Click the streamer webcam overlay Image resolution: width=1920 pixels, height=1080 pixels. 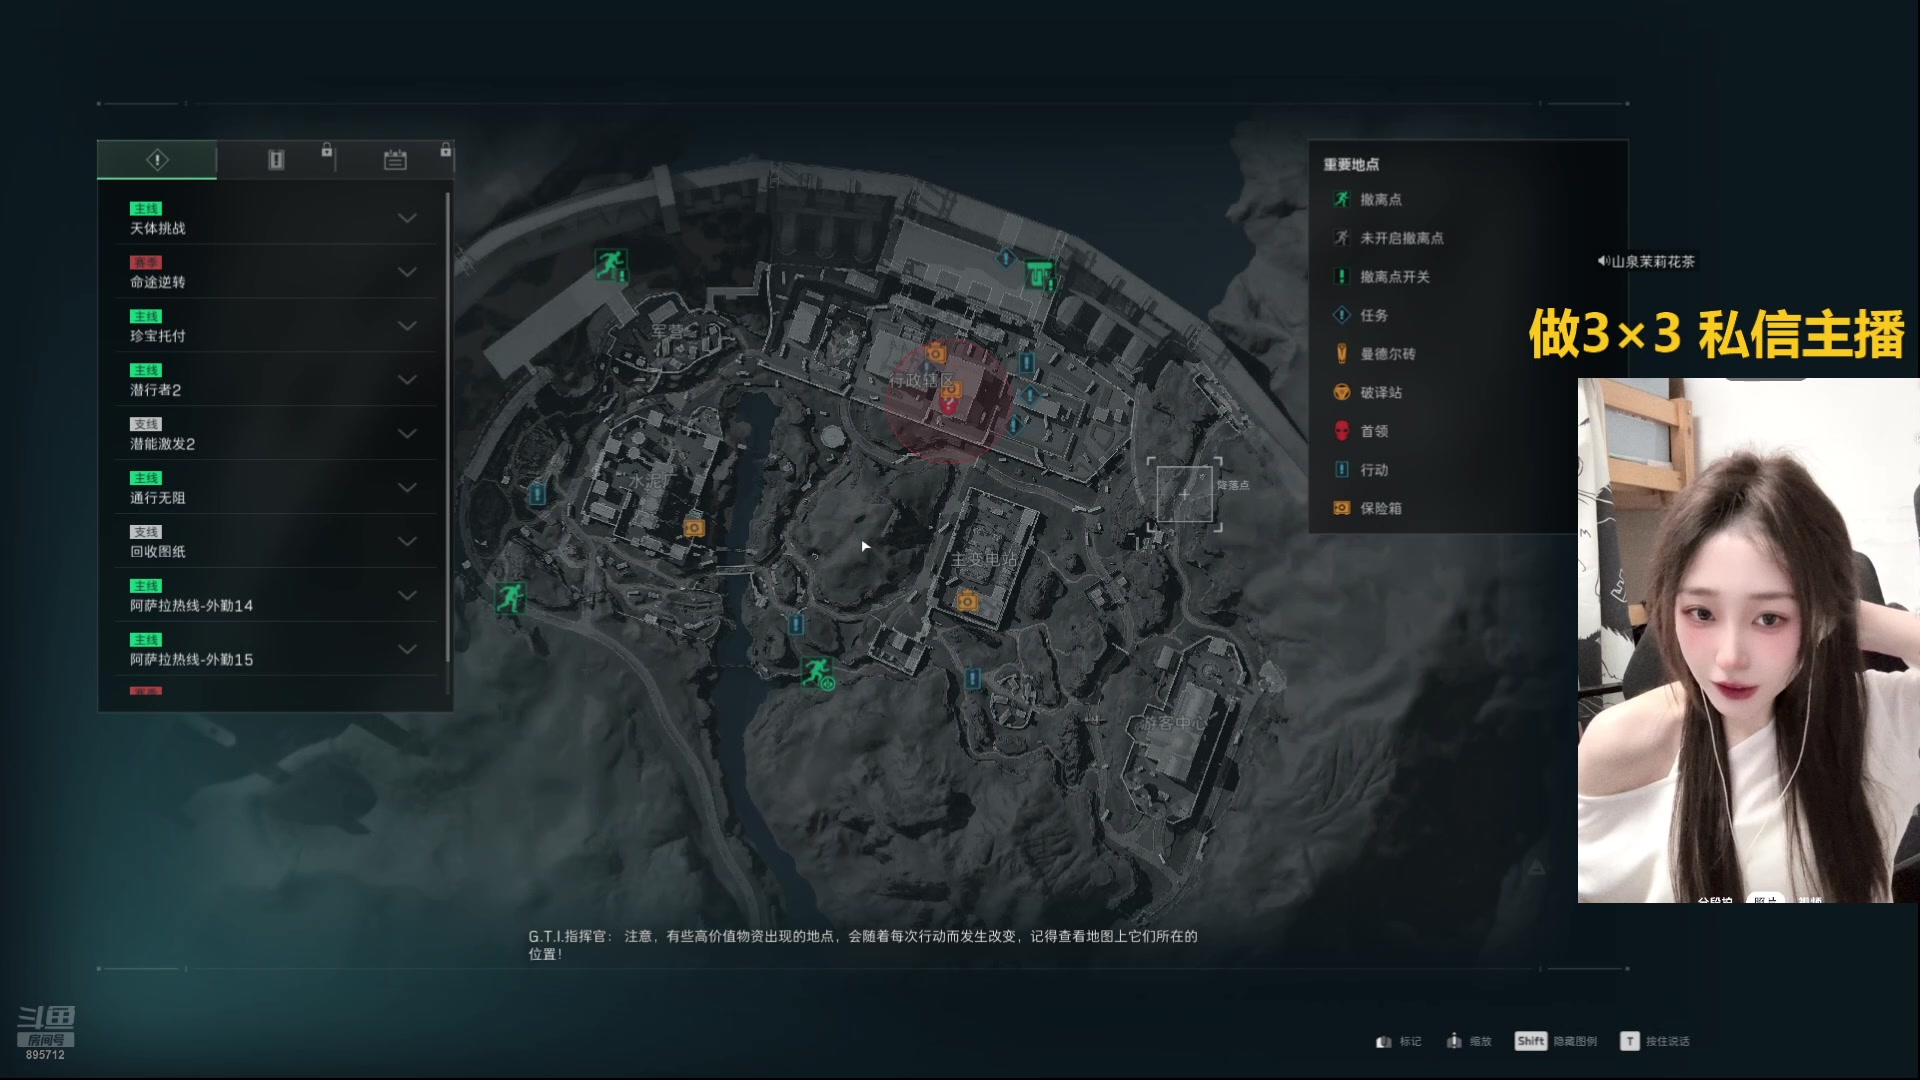pos(1748,640)
